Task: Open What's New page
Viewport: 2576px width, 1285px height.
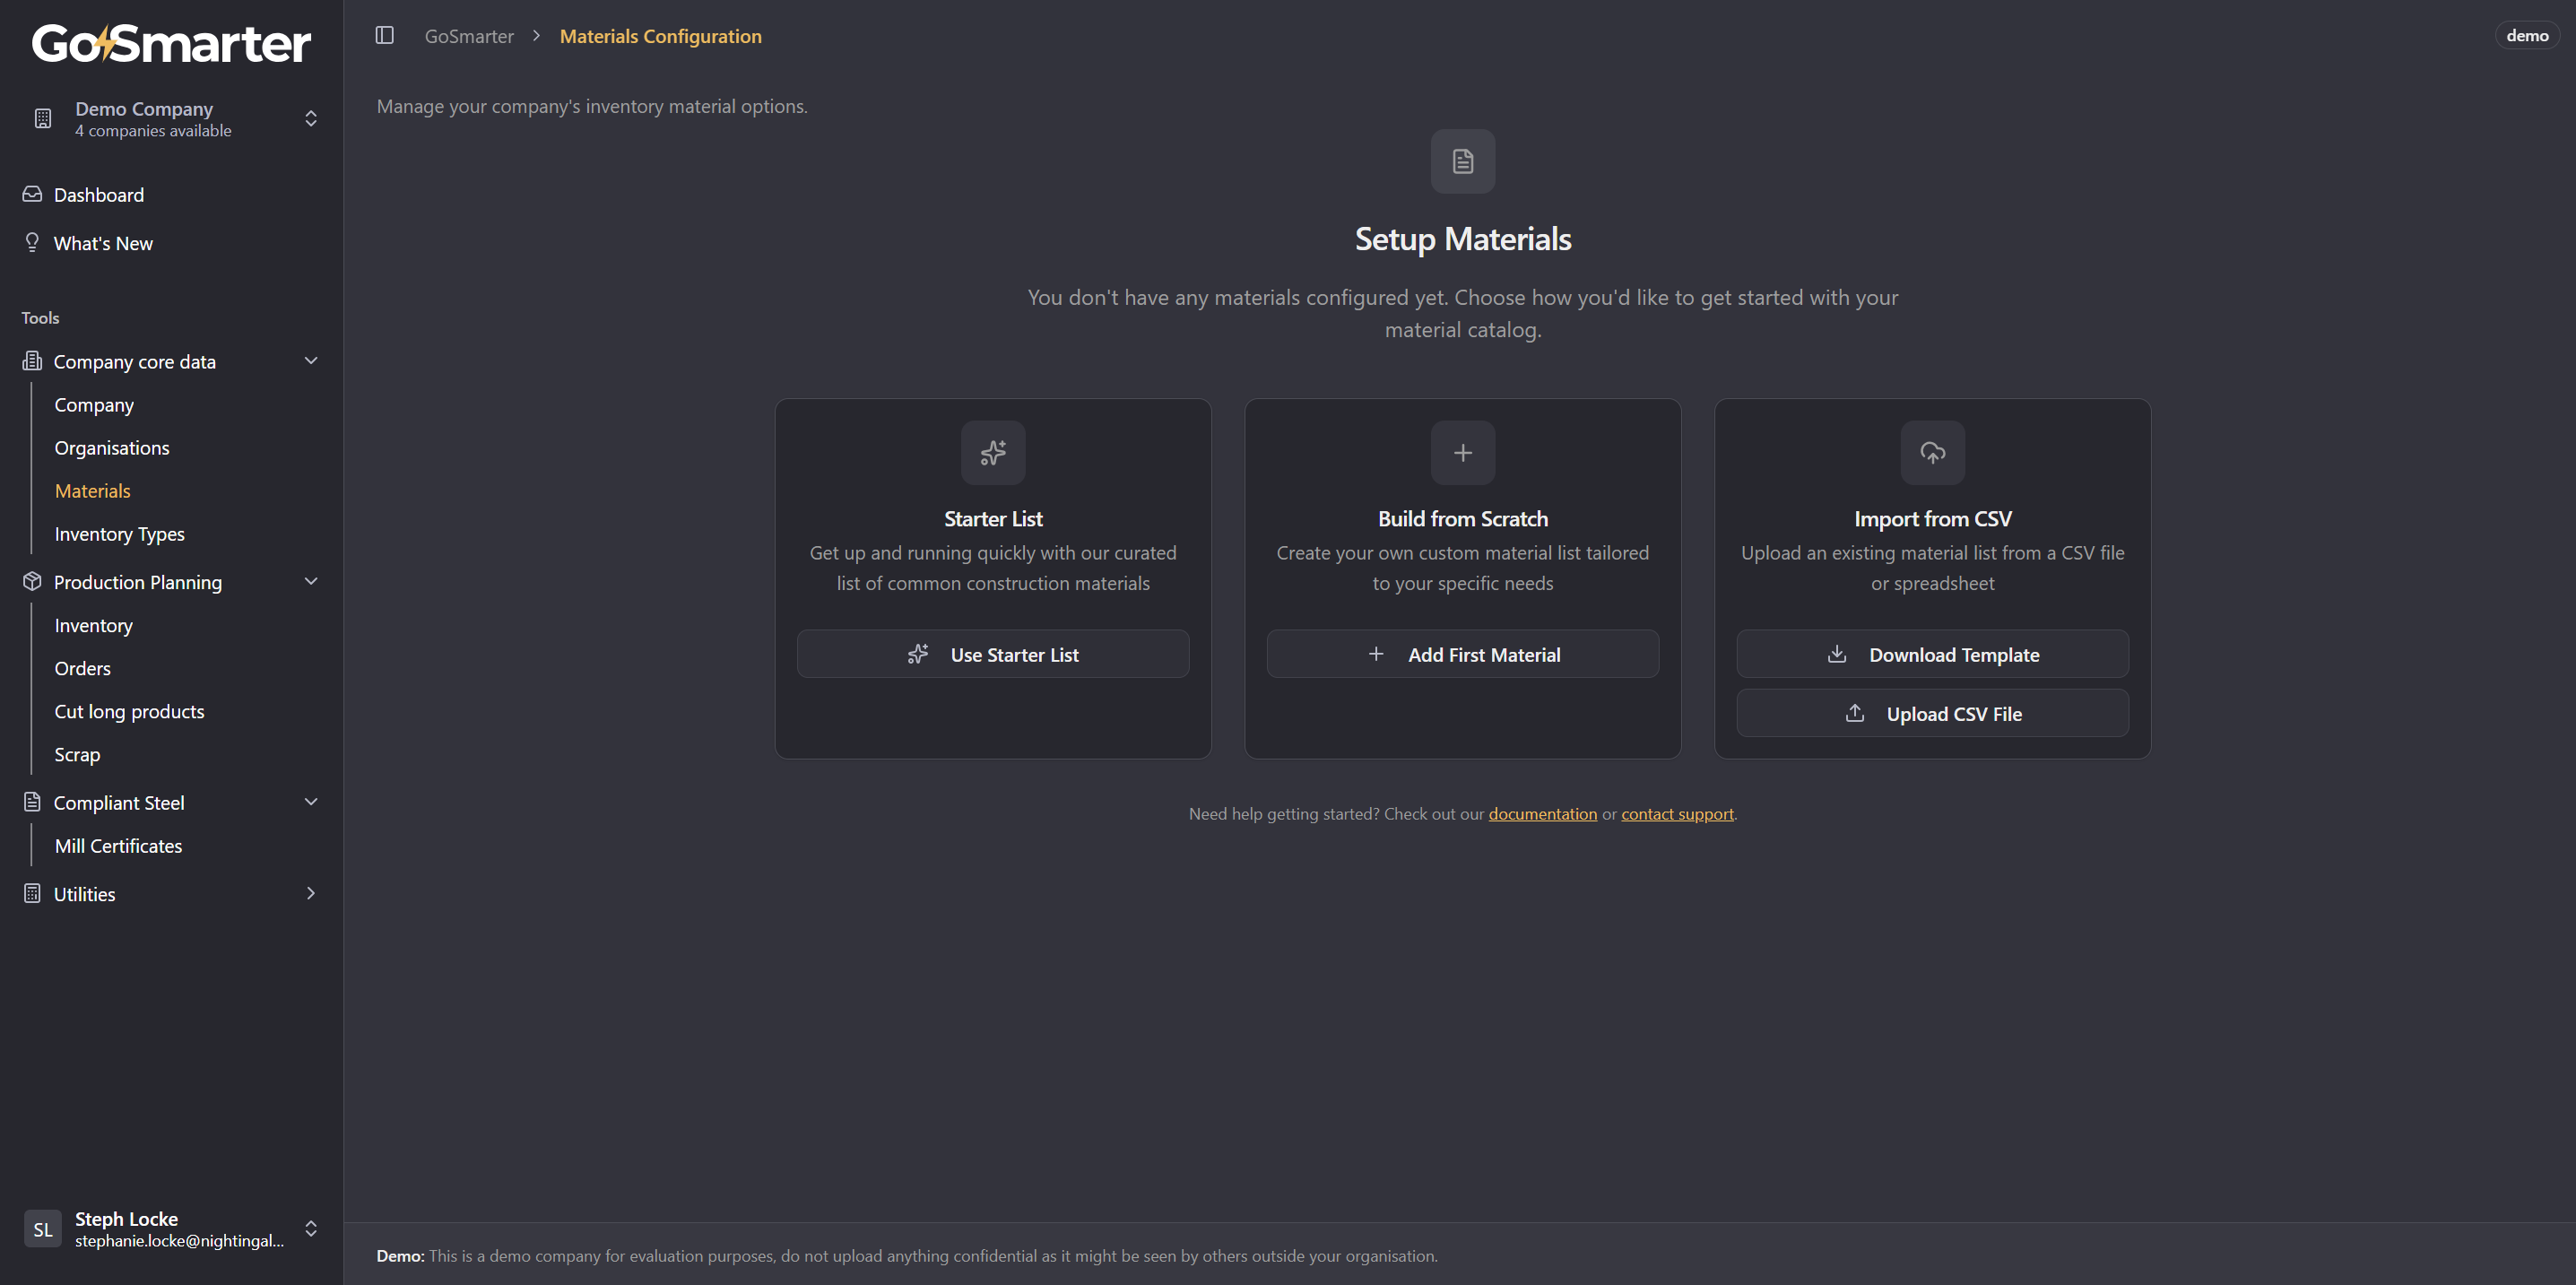Action: (102, 243)
